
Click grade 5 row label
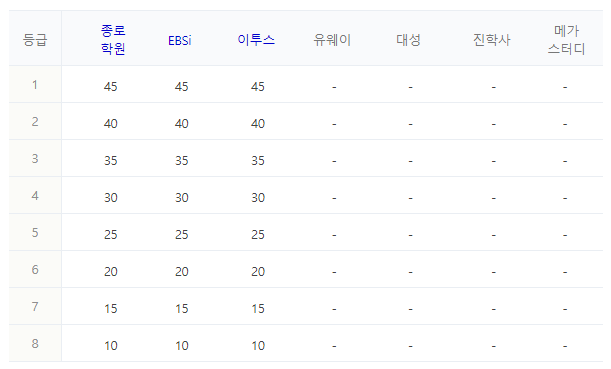(x=35, y=233)
